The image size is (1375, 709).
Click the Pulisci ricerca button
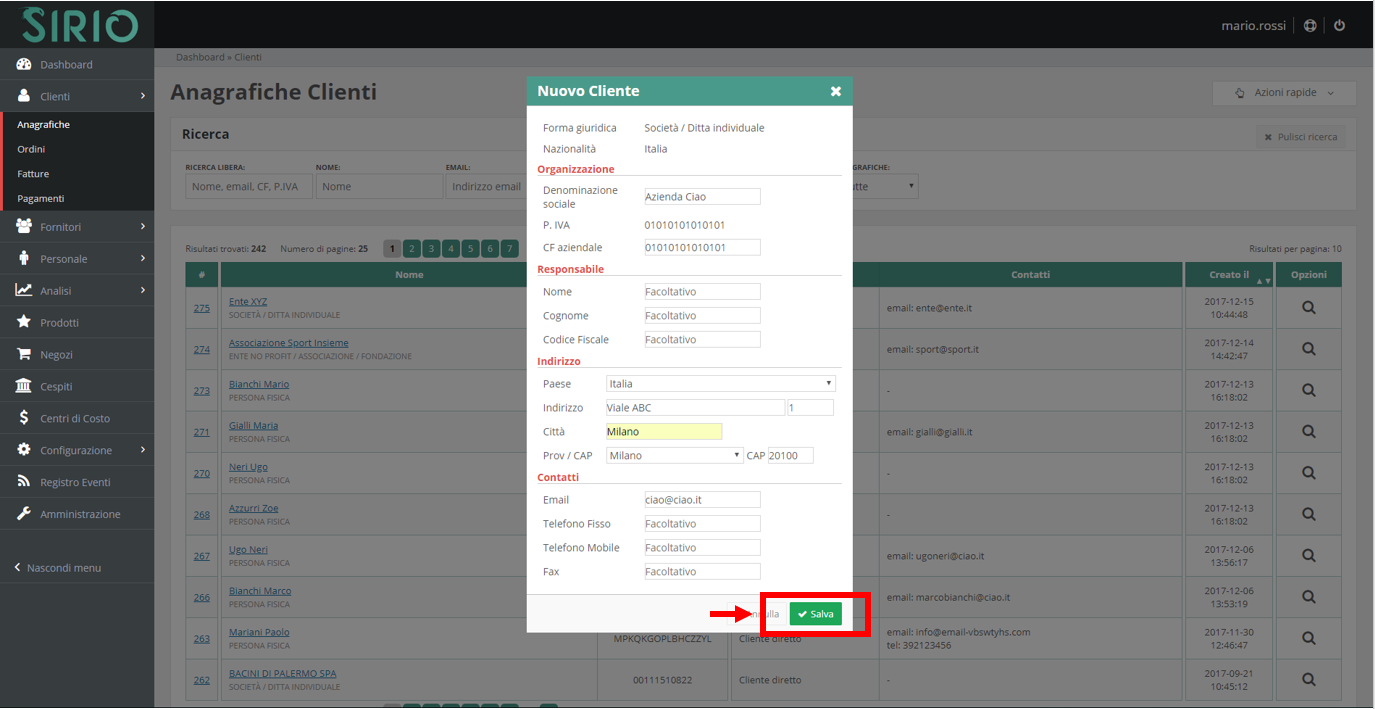tap(1300, 137)
